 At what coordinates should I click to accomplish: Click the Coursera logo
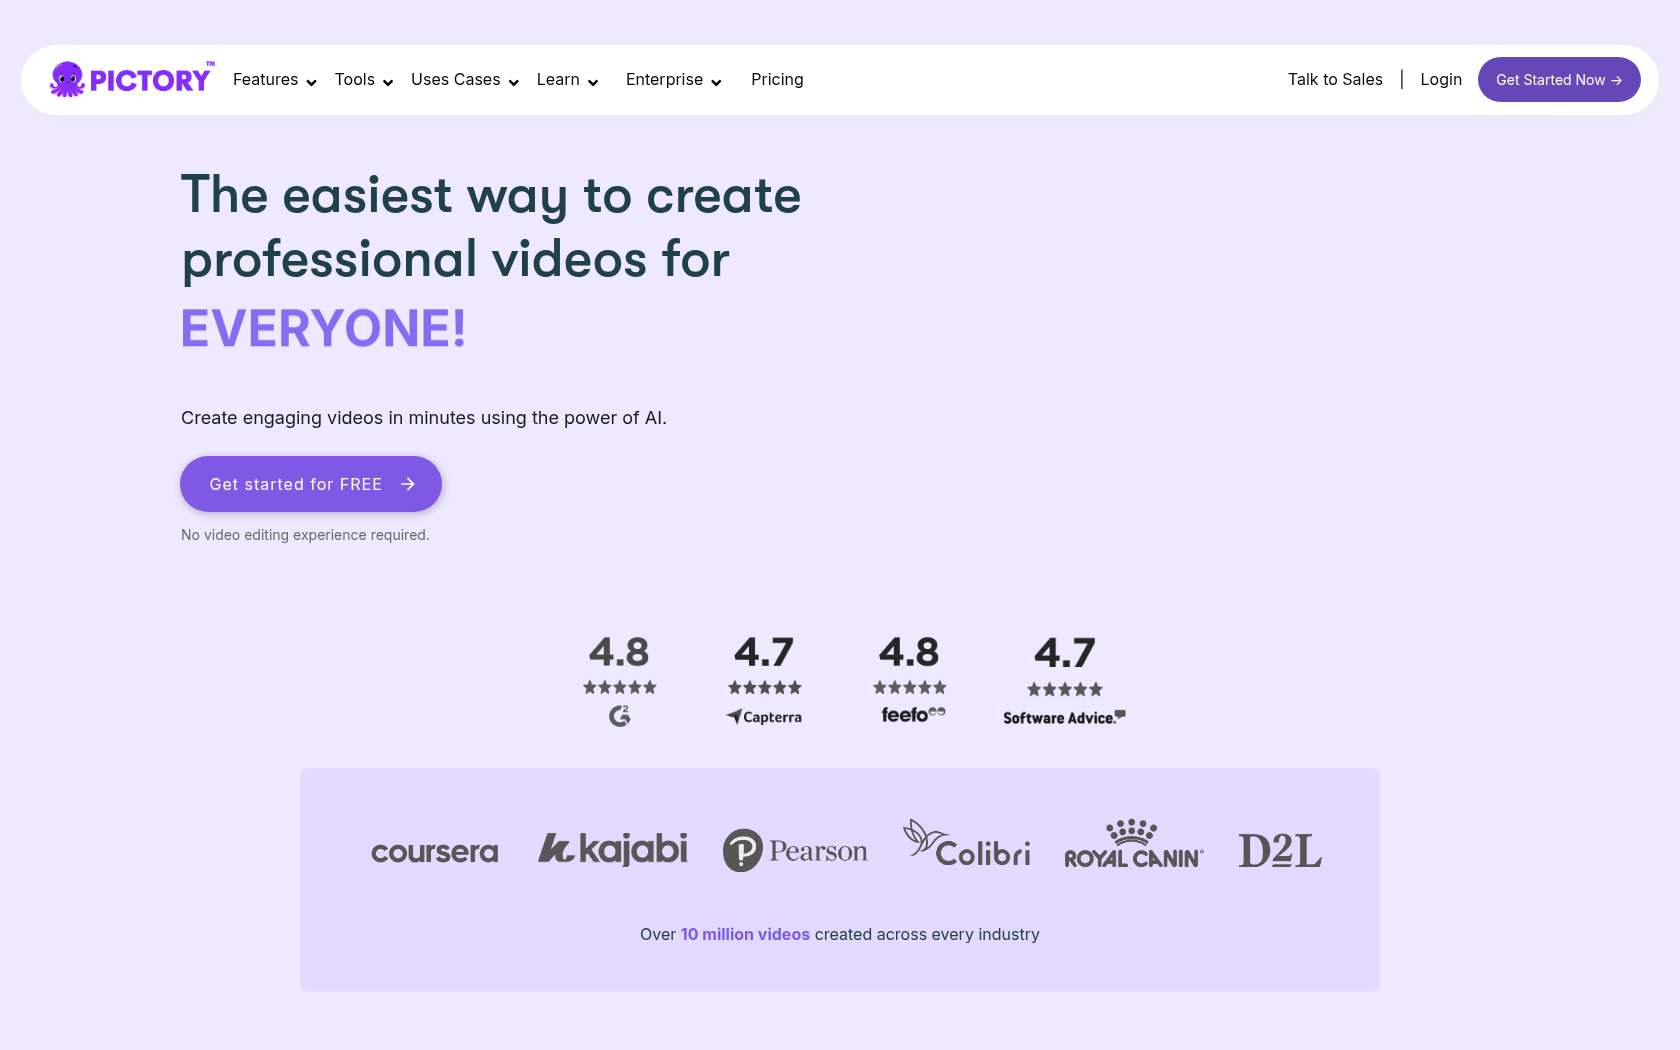(x=435, y=852)
